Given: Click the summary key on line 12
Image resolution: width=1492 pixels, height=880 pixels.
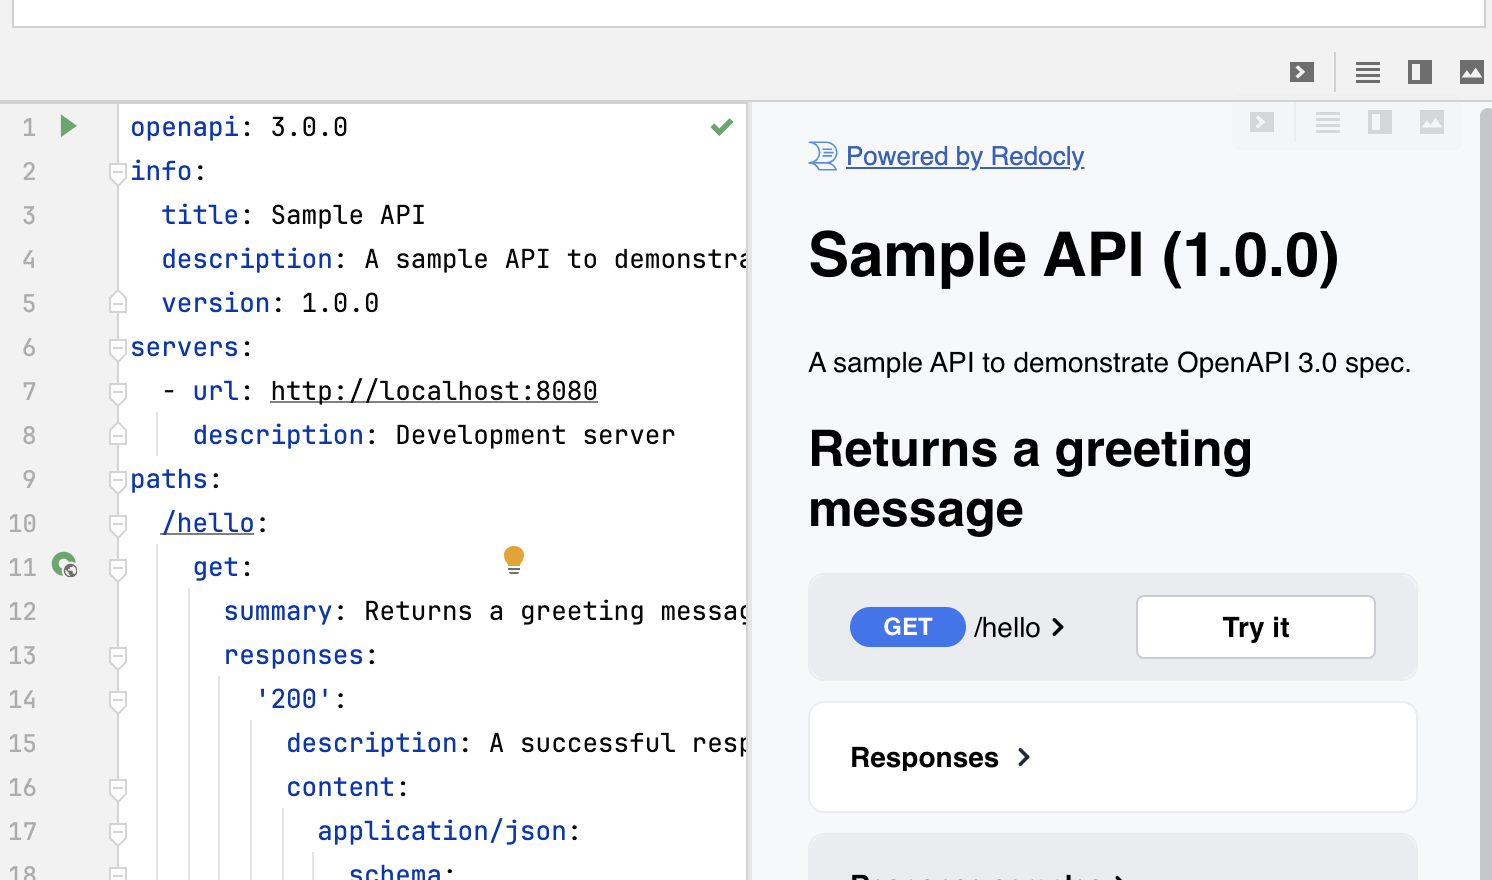Looking at the screenshot, I should click(278, 611).
